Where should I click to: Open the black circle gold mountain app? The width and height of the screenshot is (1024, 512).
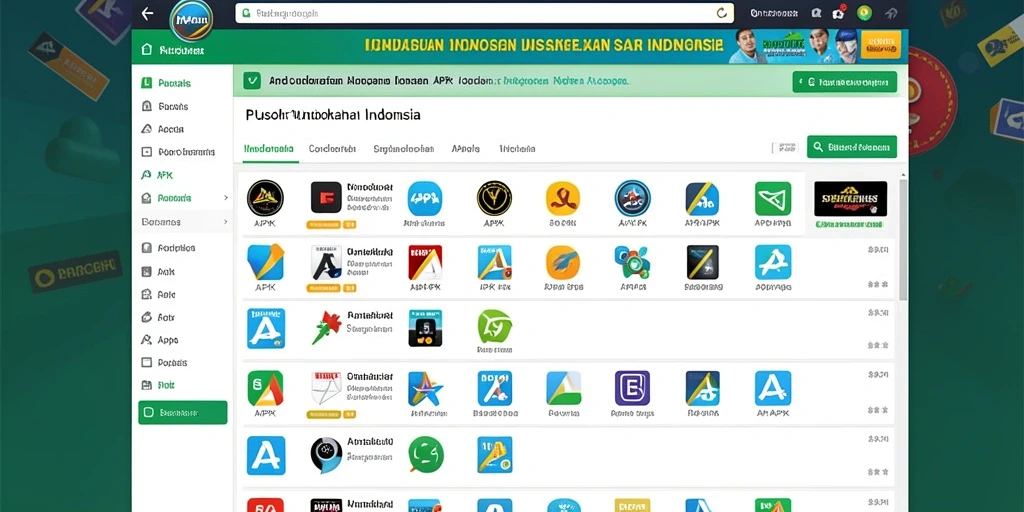pos(265,199)
